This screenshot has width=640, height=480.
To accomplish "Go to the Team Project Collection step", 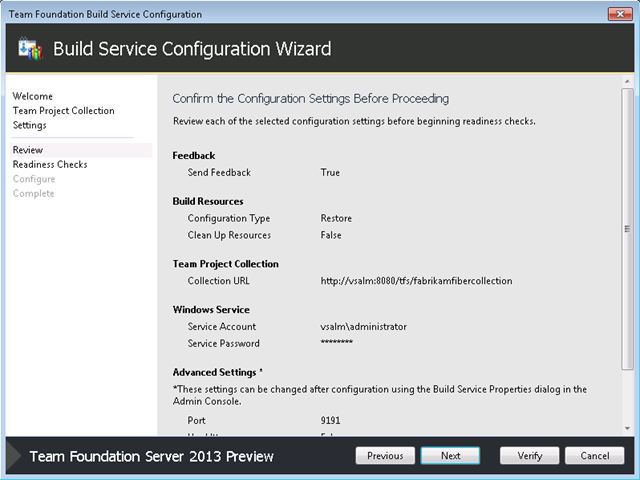I will [x=64, y=111].
